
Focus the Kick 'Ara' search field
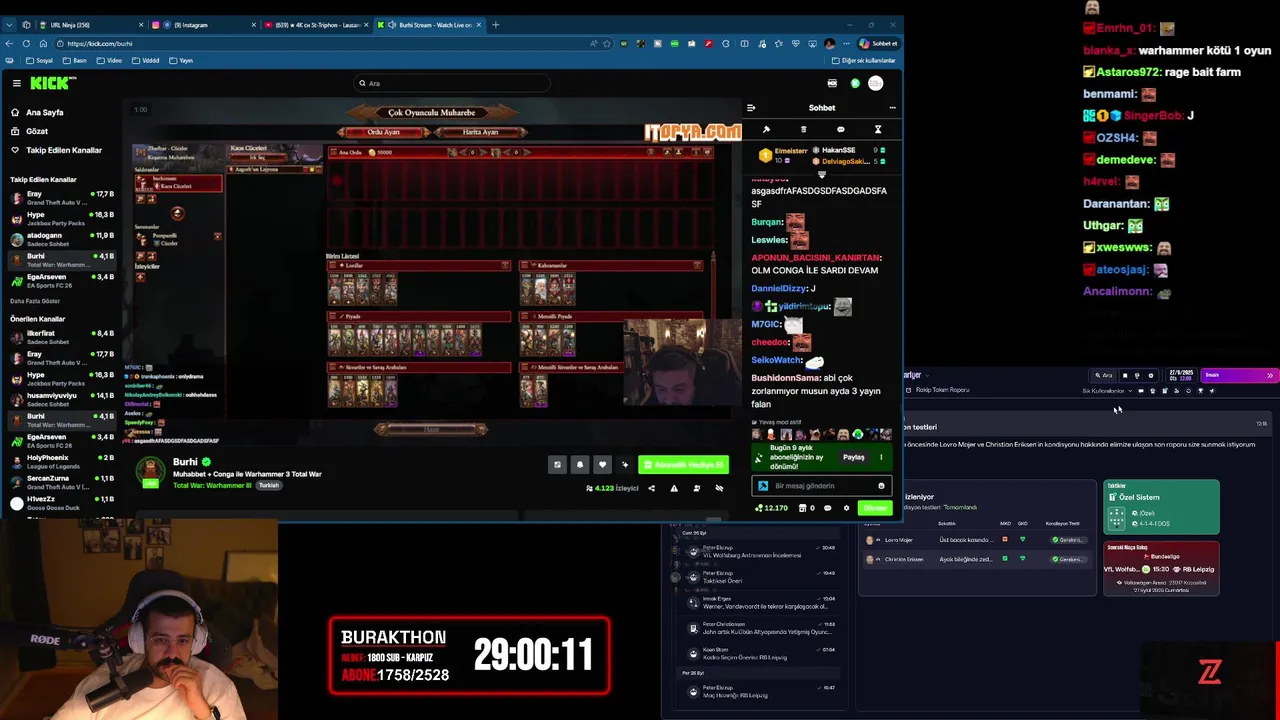(x=452, y=83)
